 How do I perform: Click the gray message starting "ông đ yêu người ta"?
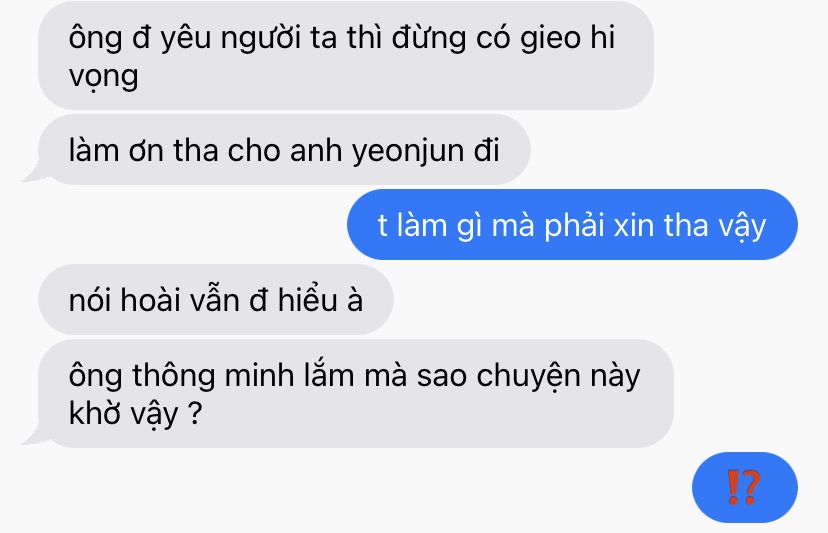(x=346, y=55)
